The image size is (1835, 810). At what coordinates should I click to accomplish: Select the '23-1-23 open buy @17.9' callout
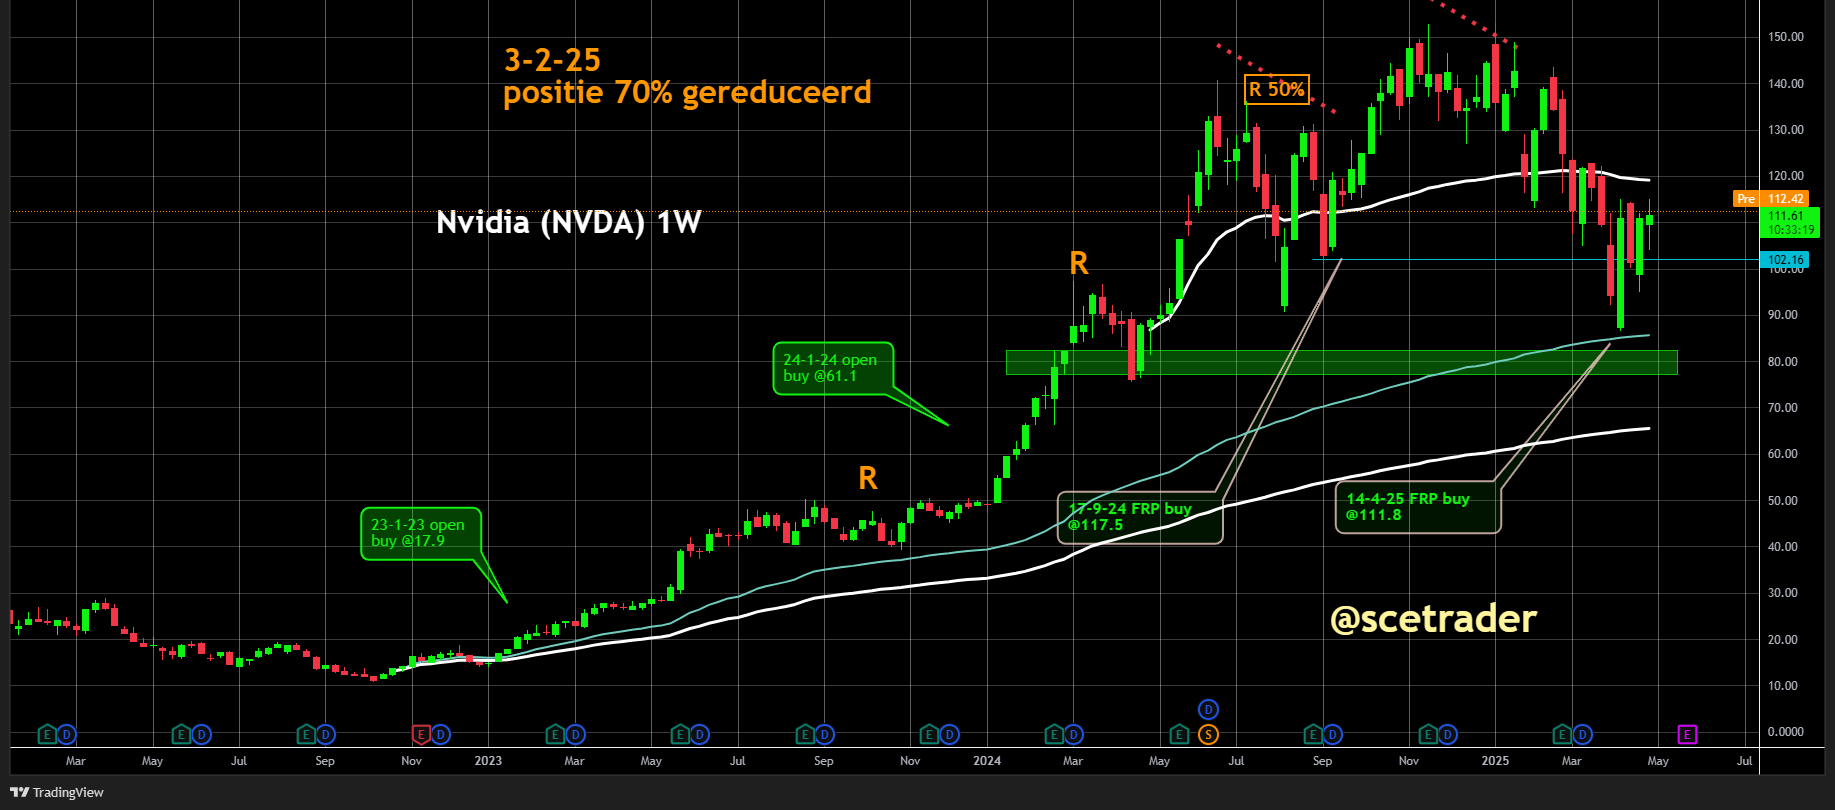tap(420, 533)
